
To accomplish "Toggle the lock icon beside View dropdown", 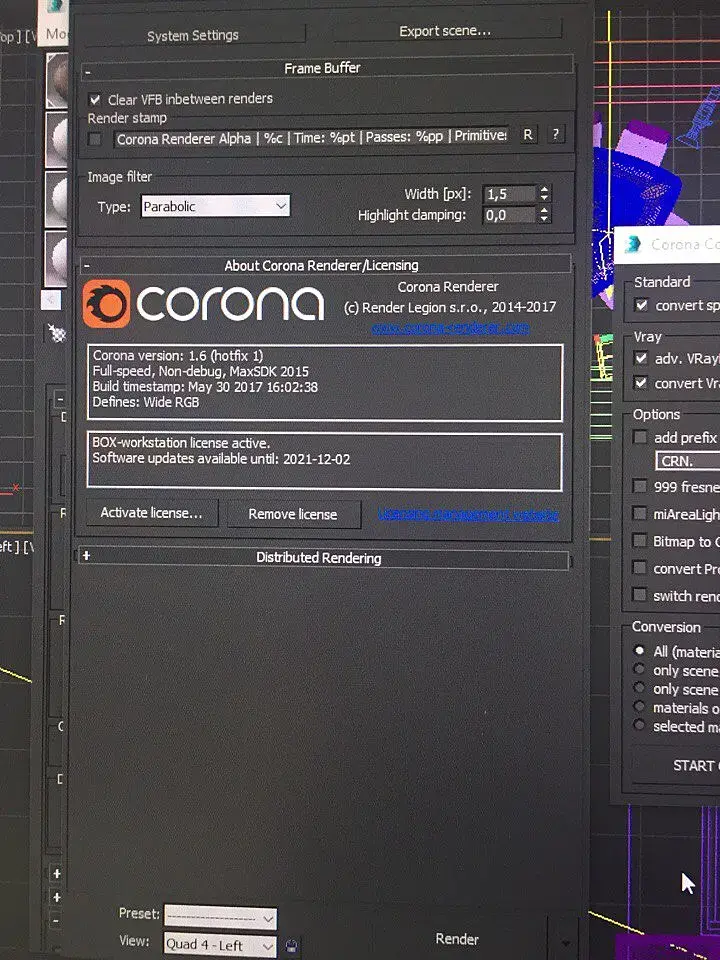I will click(291, 946).
